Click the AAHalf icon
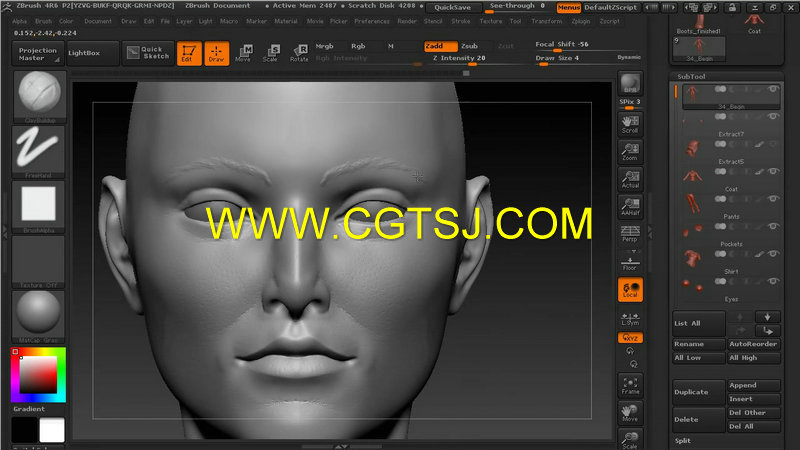This screenshot has width=800, height=450. (630, 207)
